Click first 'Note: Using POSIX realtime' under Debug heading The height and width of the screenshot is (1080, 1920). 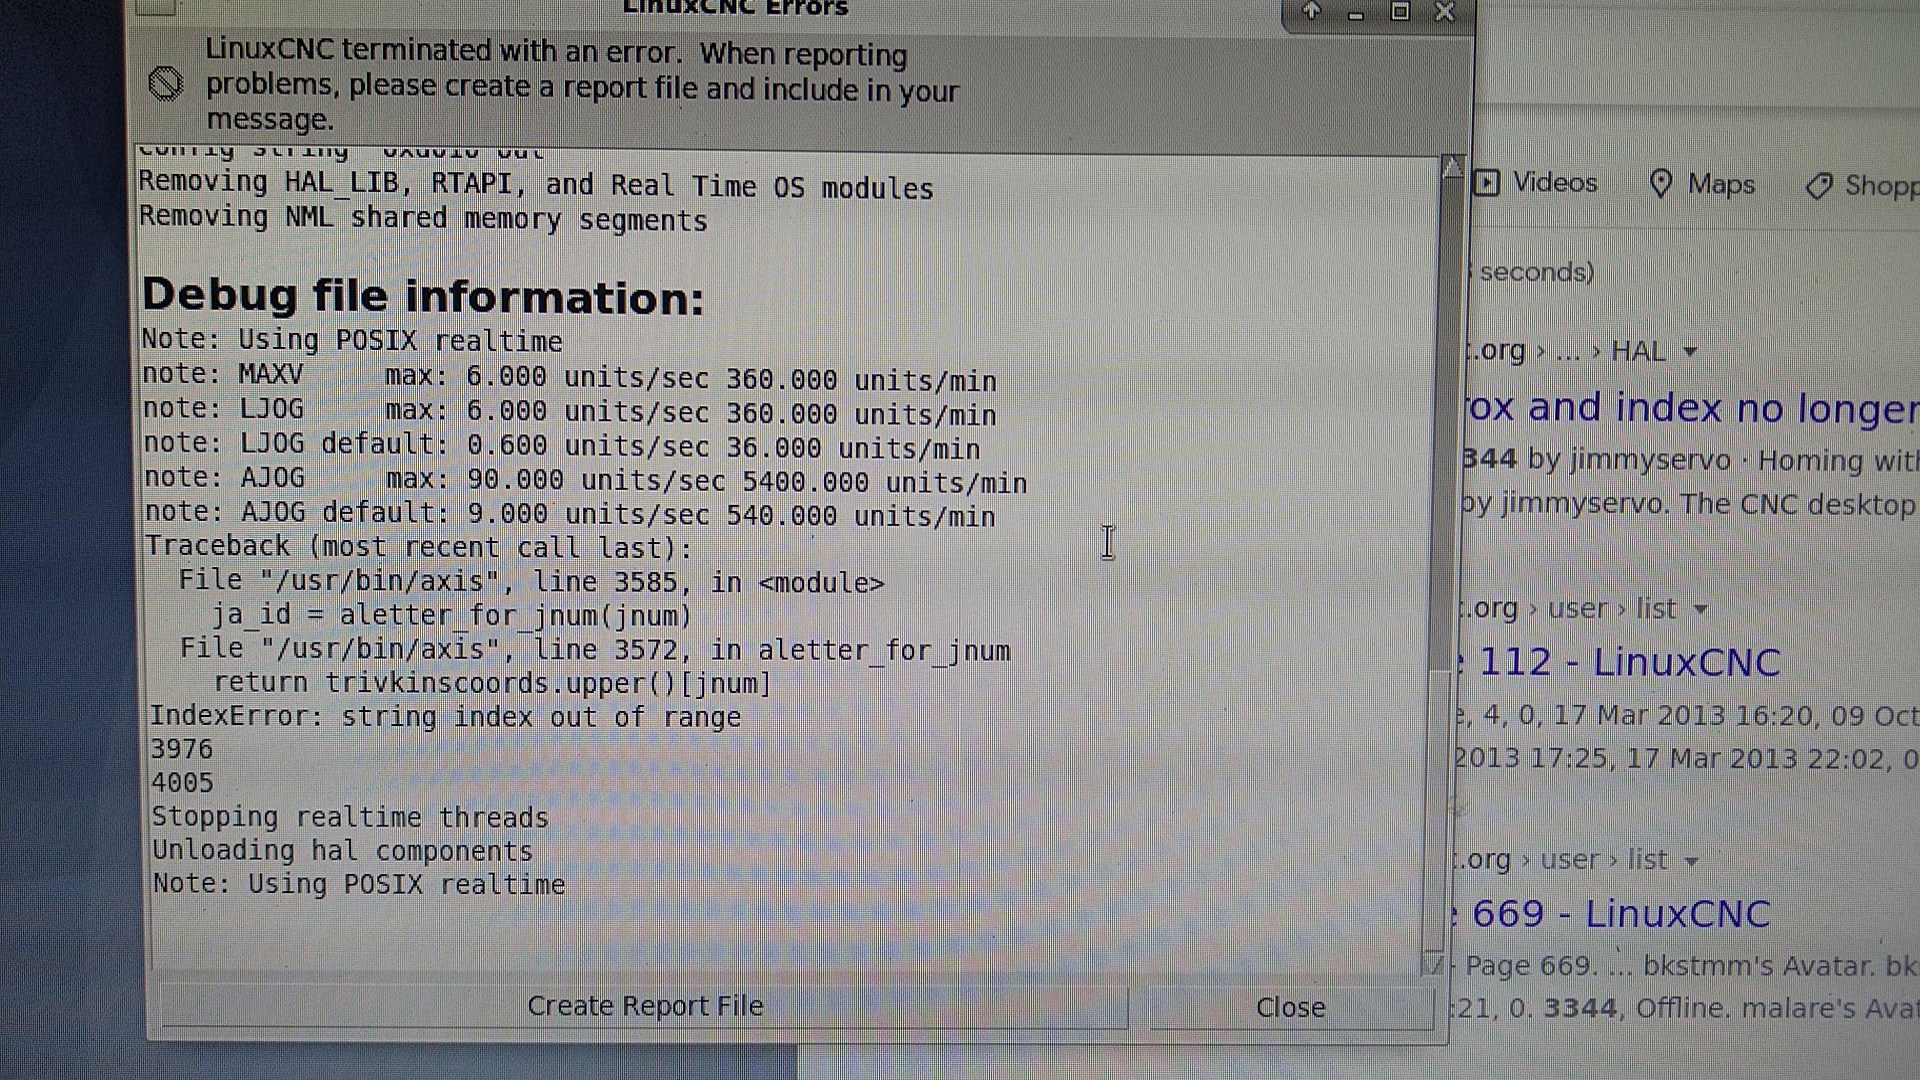352,340
